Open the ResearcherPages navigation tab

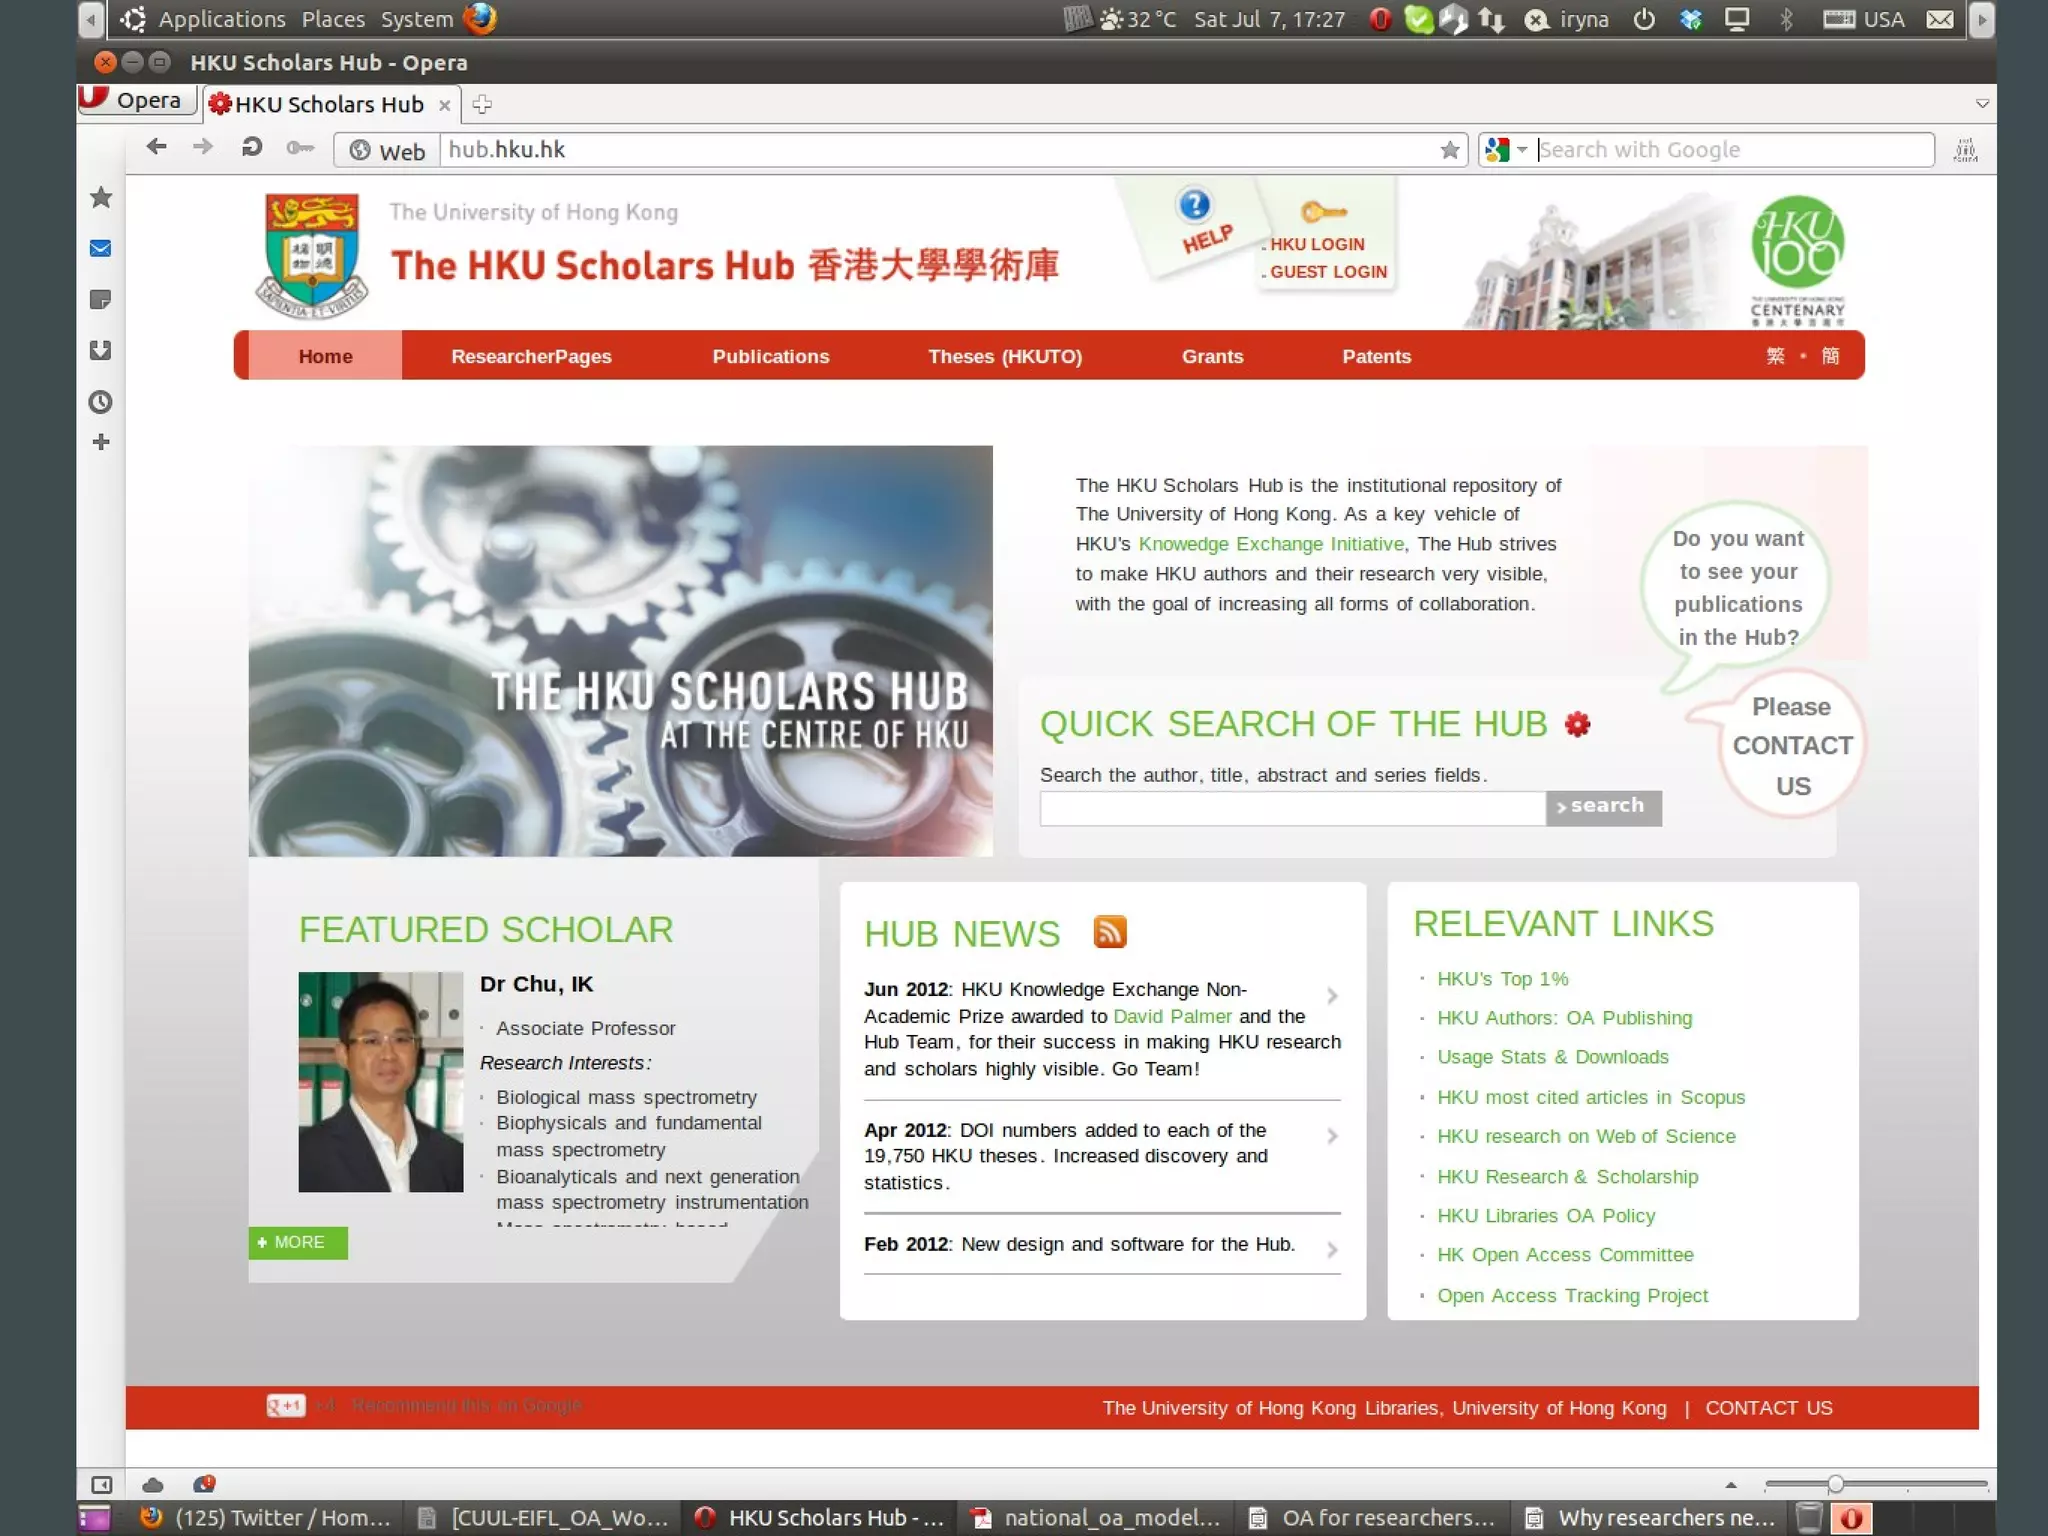(x=531, y=357)
